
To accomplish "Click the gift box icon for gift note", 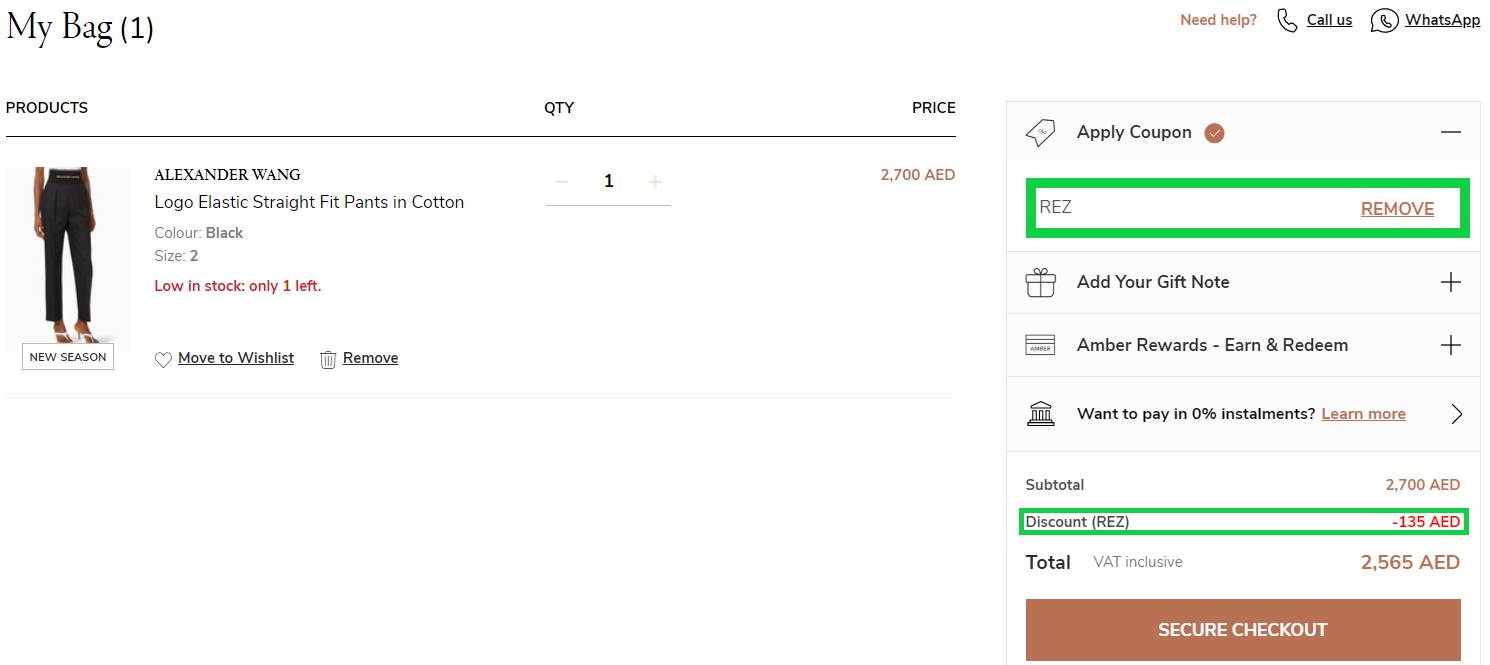I will 1040,282.
